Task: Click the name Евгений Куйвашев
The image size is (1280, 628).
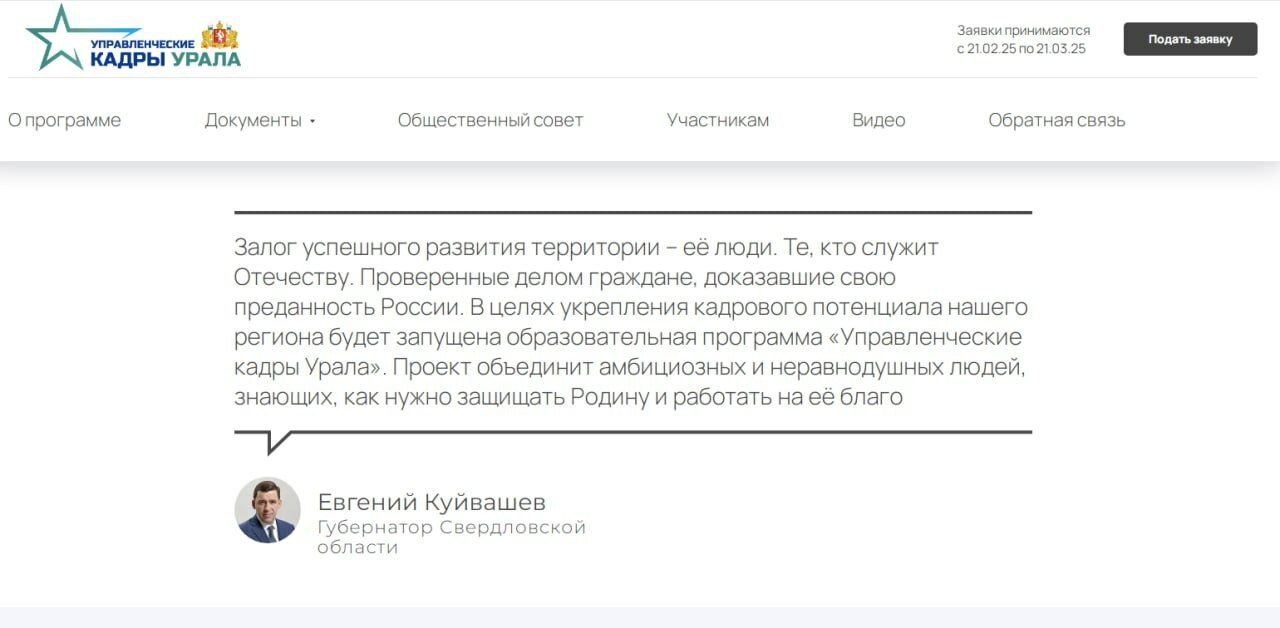Action: pos(432,502)
